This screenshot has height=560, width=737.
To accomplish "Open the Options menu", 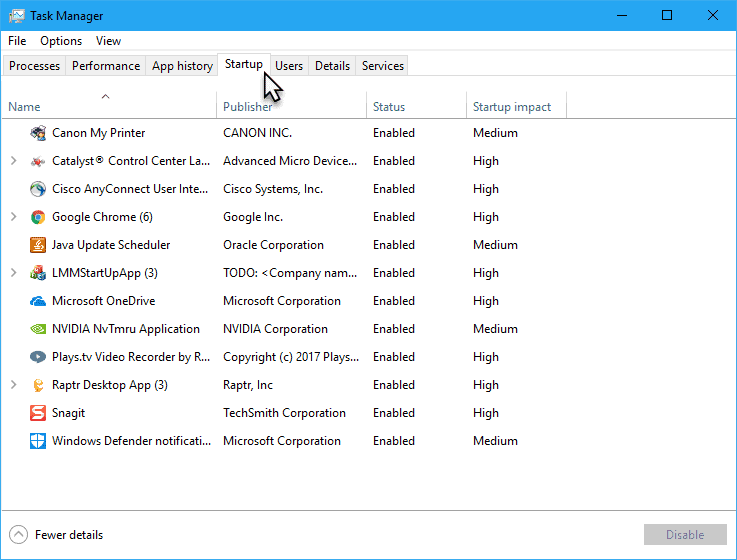I will (x=61, y=41).
